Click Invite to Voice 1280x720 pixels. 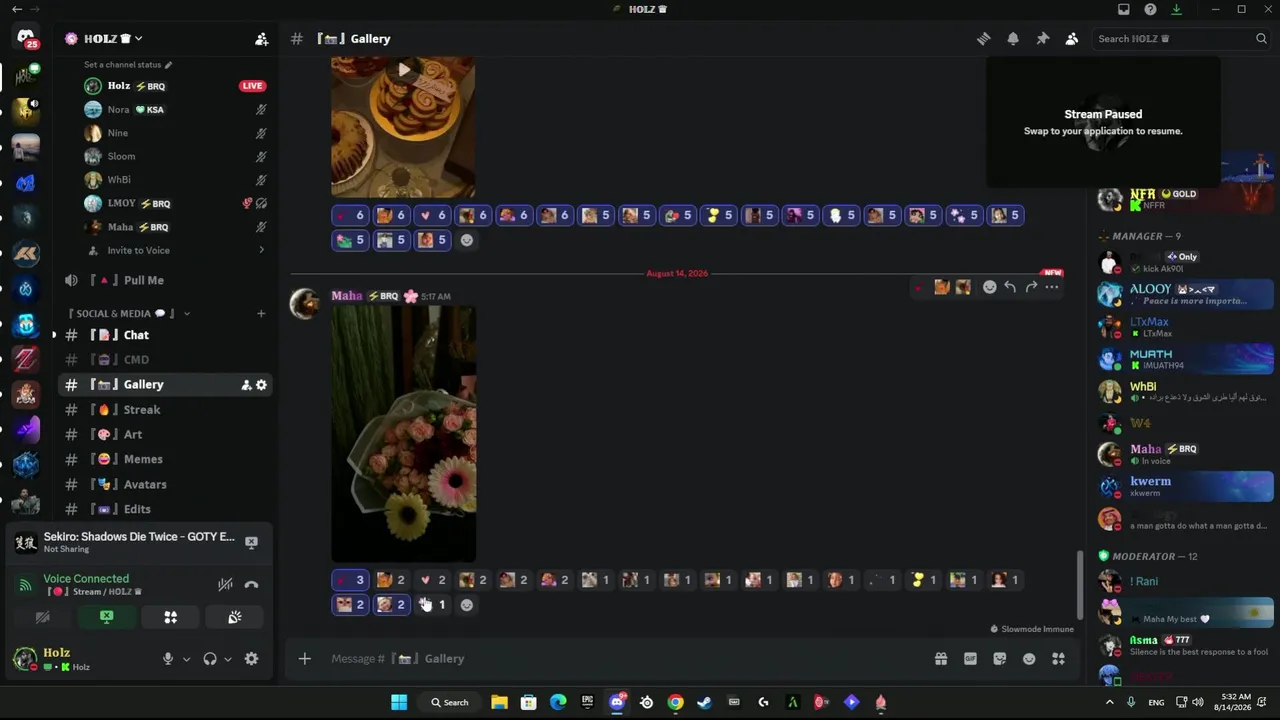(x=138, y=250)
